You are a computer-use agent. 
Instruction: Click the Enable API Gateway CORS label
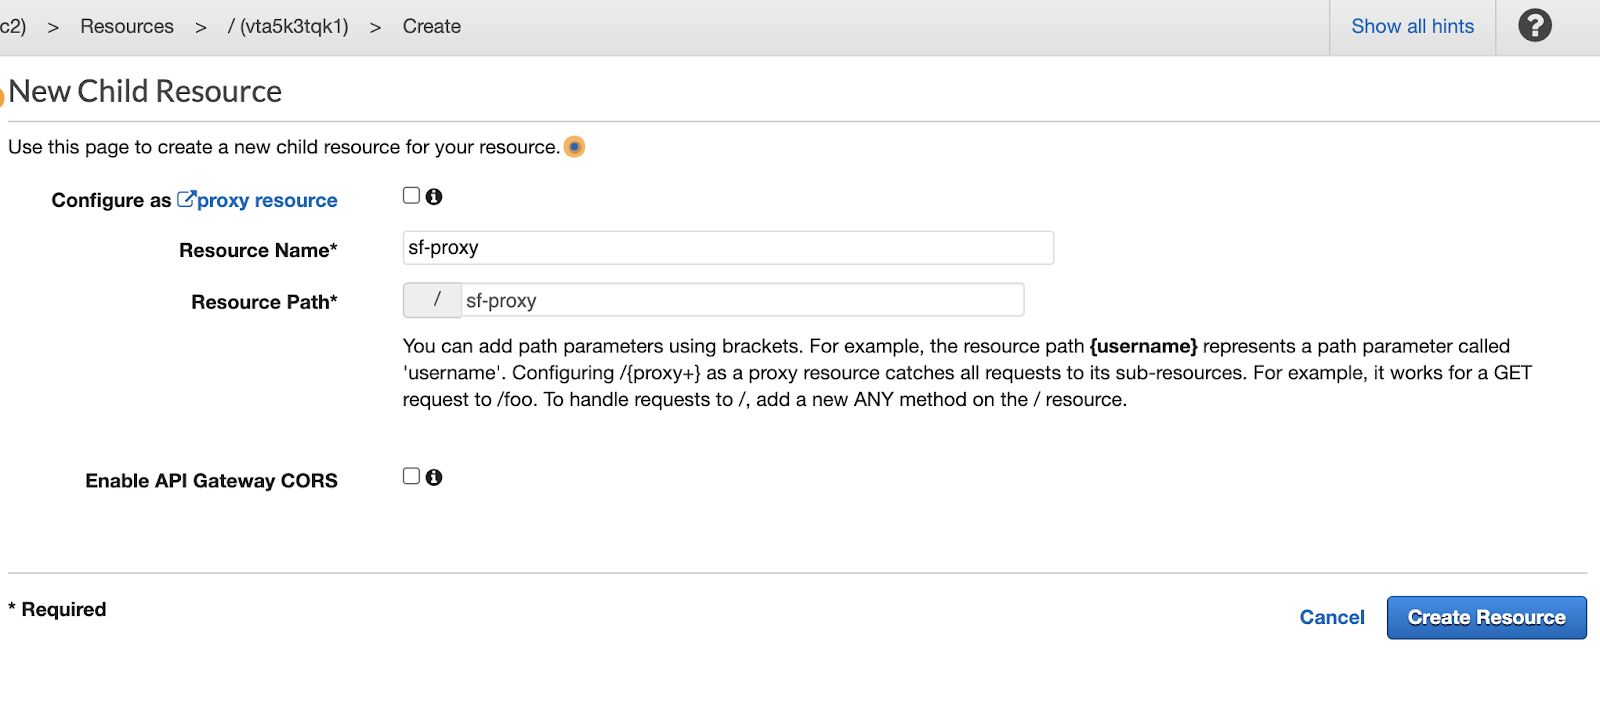(x=211, y=481)
